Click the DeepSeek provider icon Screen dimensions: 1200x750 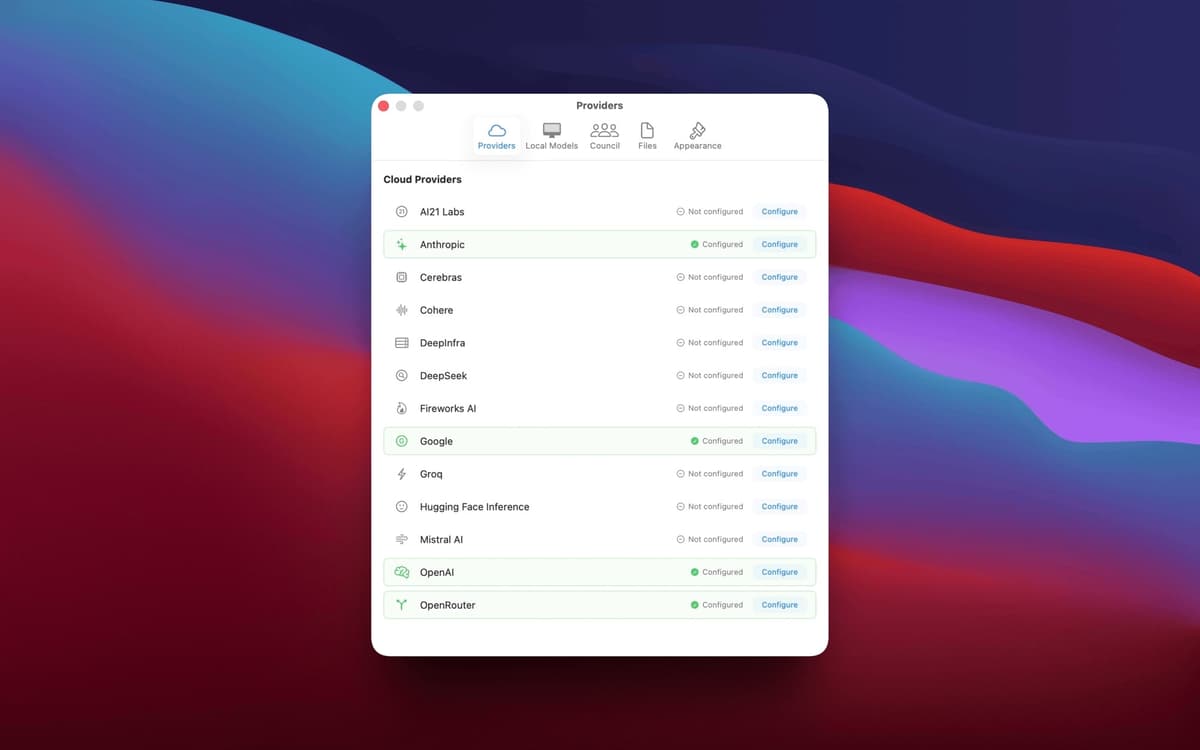click(402, 376)
